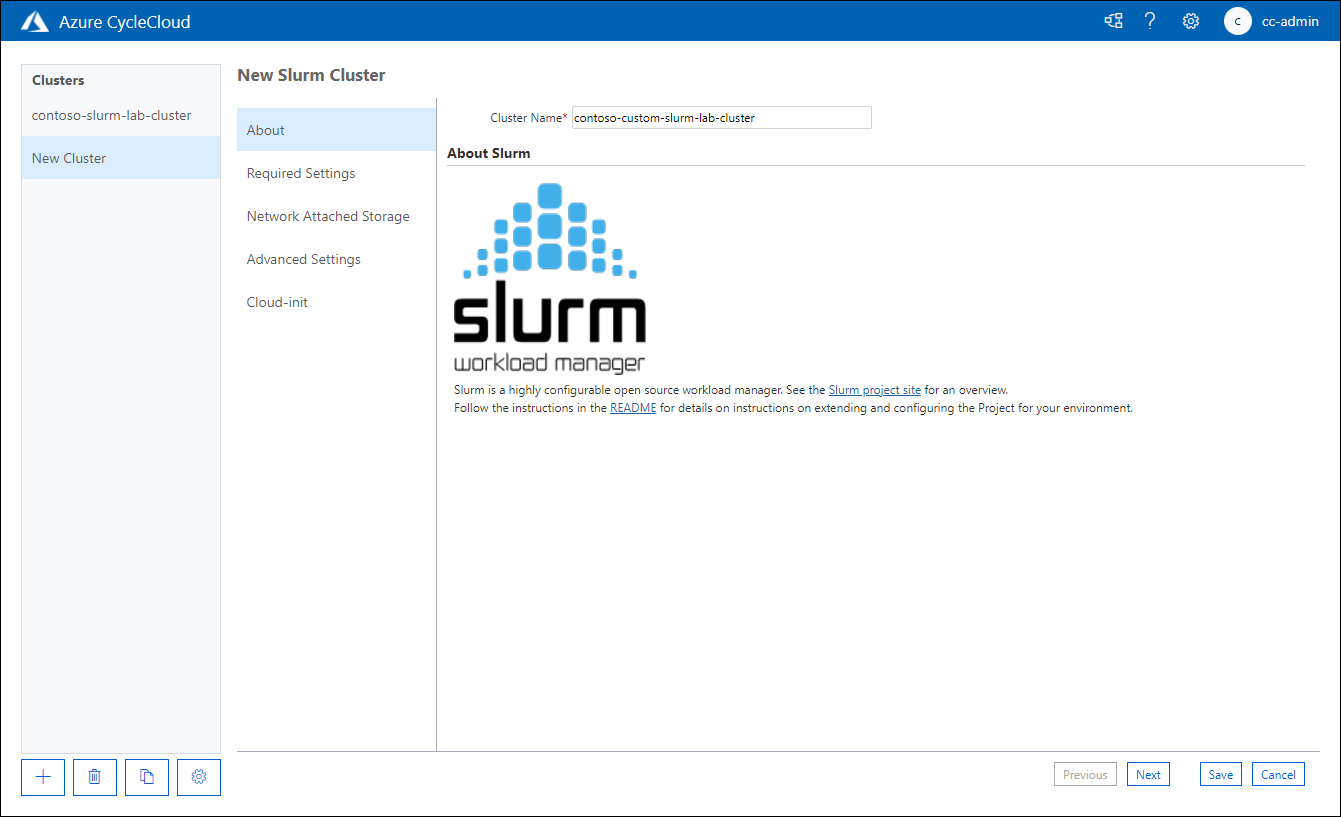This screenshot has width=1341, height=817.
Task: Select the Advanced Settings section
Action: click(x=303, y=259)
